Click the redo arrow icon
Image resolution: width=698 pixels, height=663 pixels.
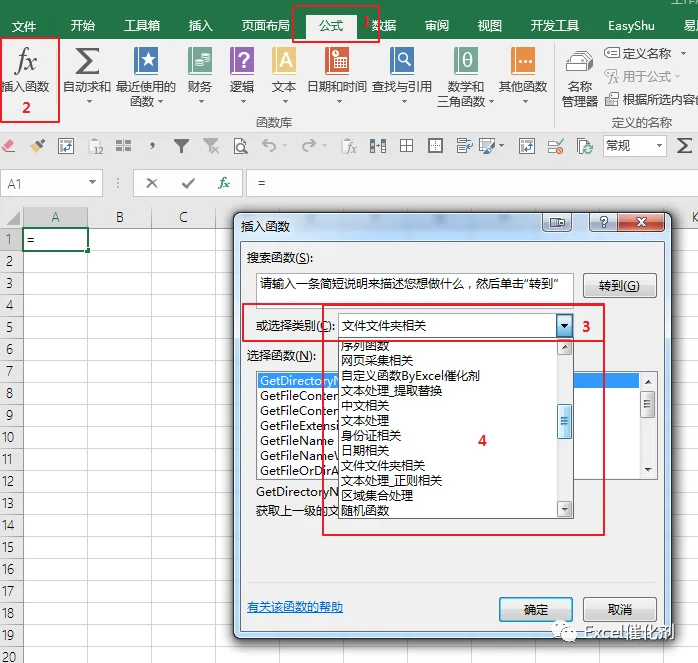point(308,146)
